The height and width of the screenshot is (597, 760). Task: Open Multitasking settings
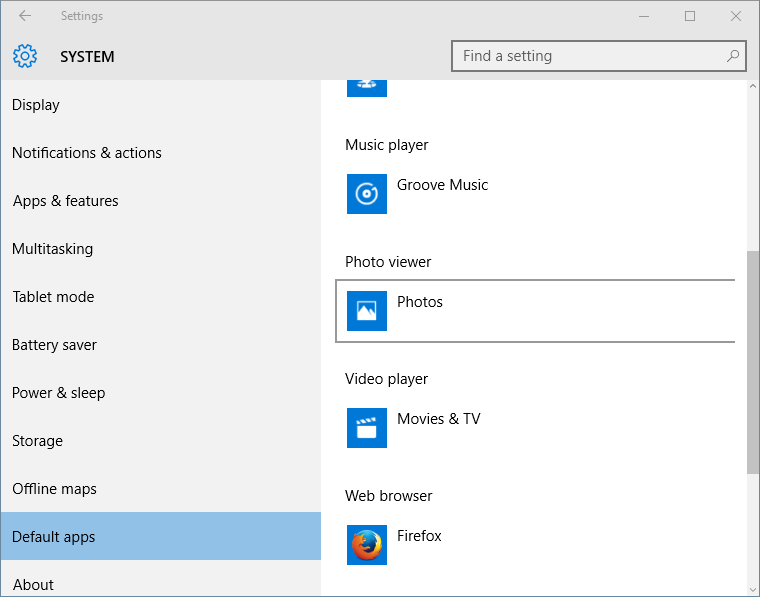52,249
